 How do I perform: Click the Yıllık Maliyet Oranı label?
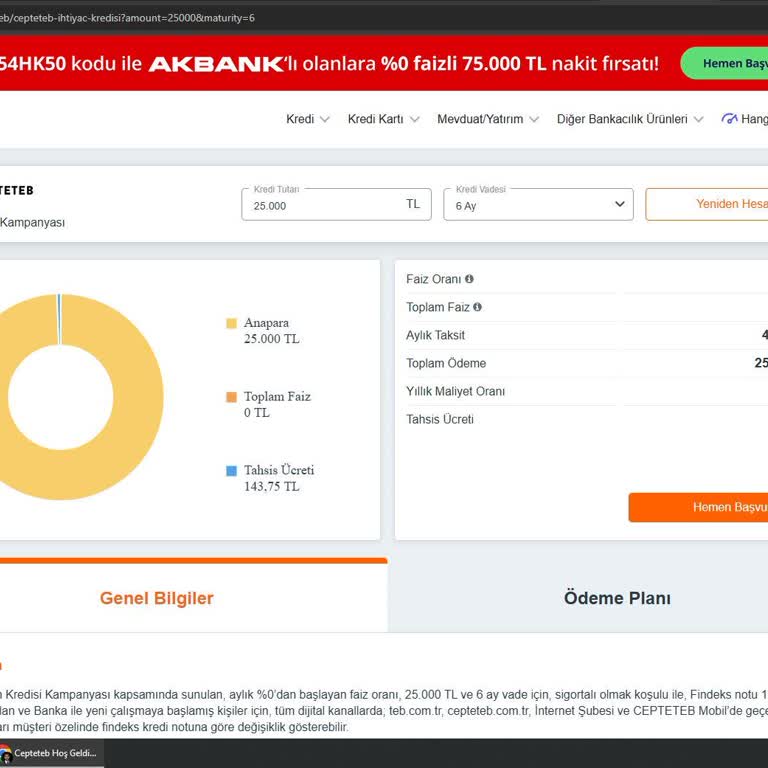click(x=455, y=391)
